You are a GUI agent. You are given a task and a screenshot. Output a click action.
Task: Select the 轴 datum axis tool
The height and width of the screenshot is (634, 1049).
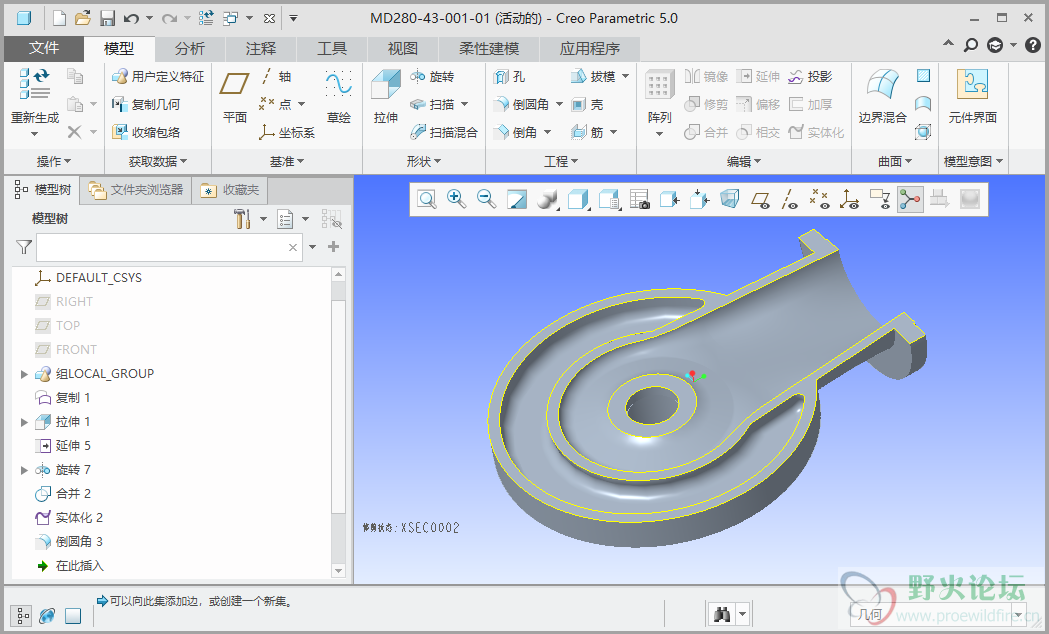click(x=276, y=76)
